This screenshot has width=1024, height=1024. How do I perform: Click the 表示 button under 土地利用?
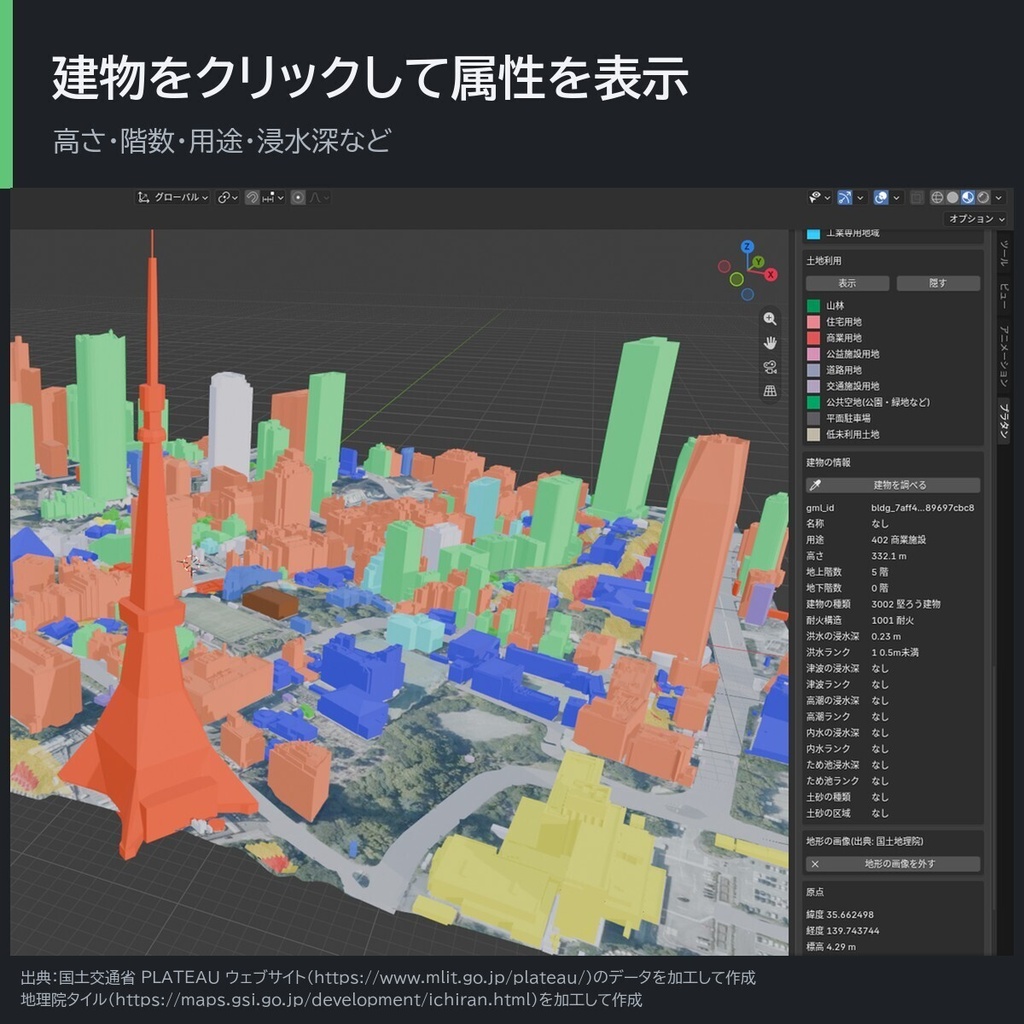point(847,283)
